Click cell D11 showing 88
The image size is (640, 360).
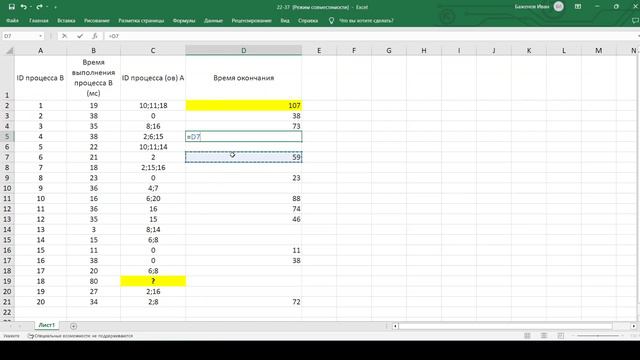click(x=244, y=198)
